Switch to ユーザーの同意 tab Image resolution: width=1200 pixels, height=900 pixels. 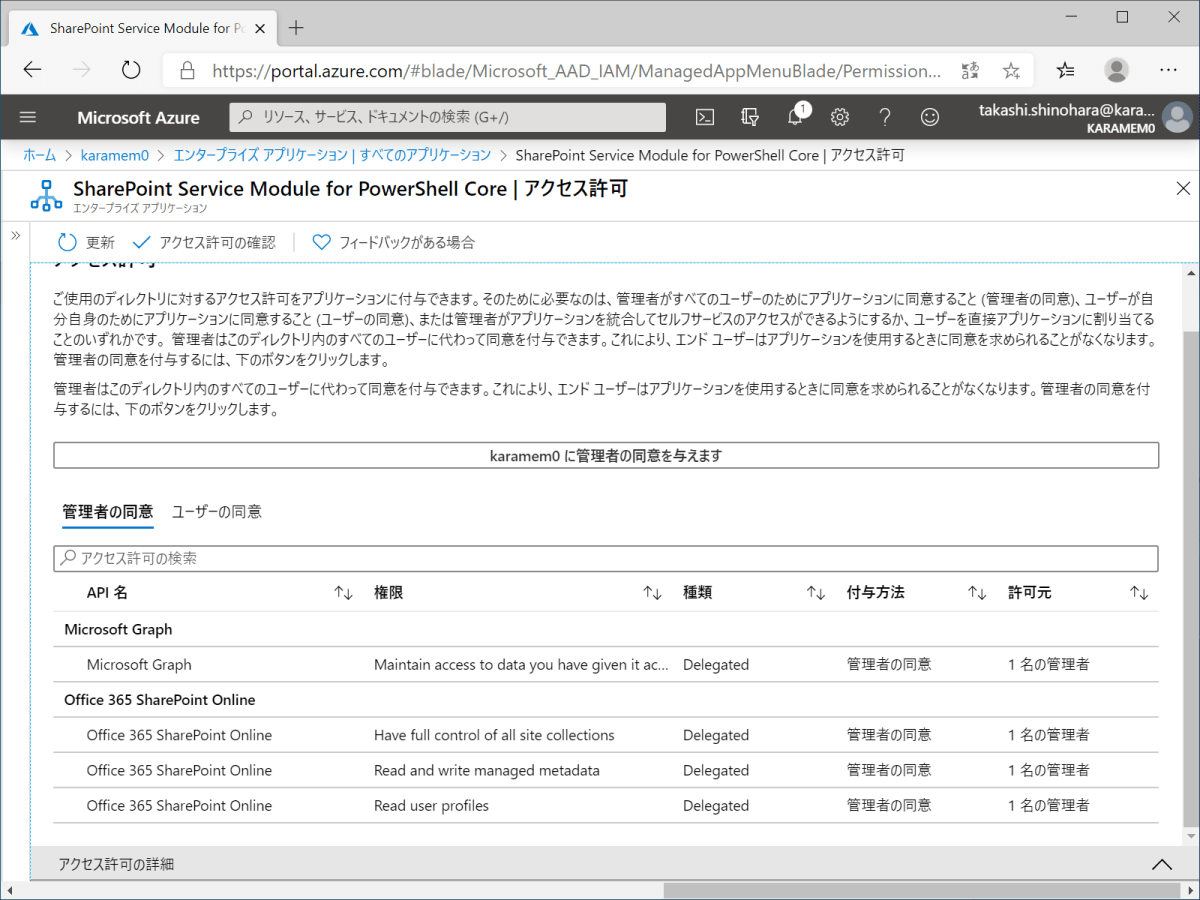217,511
